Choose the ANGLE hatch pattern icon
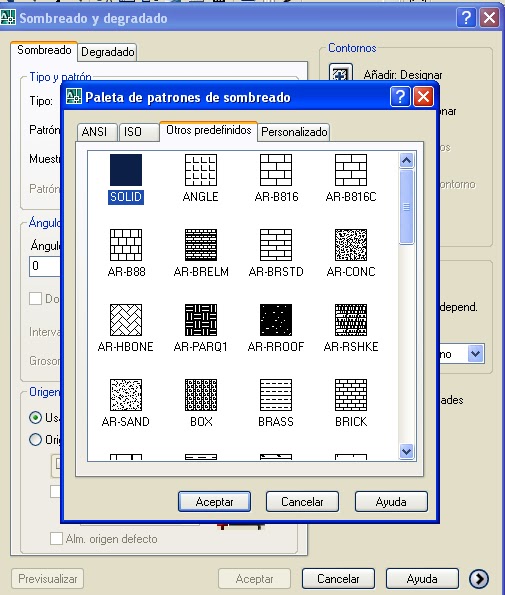The height and width of the screenshot is (595, 505). [201, 170]
